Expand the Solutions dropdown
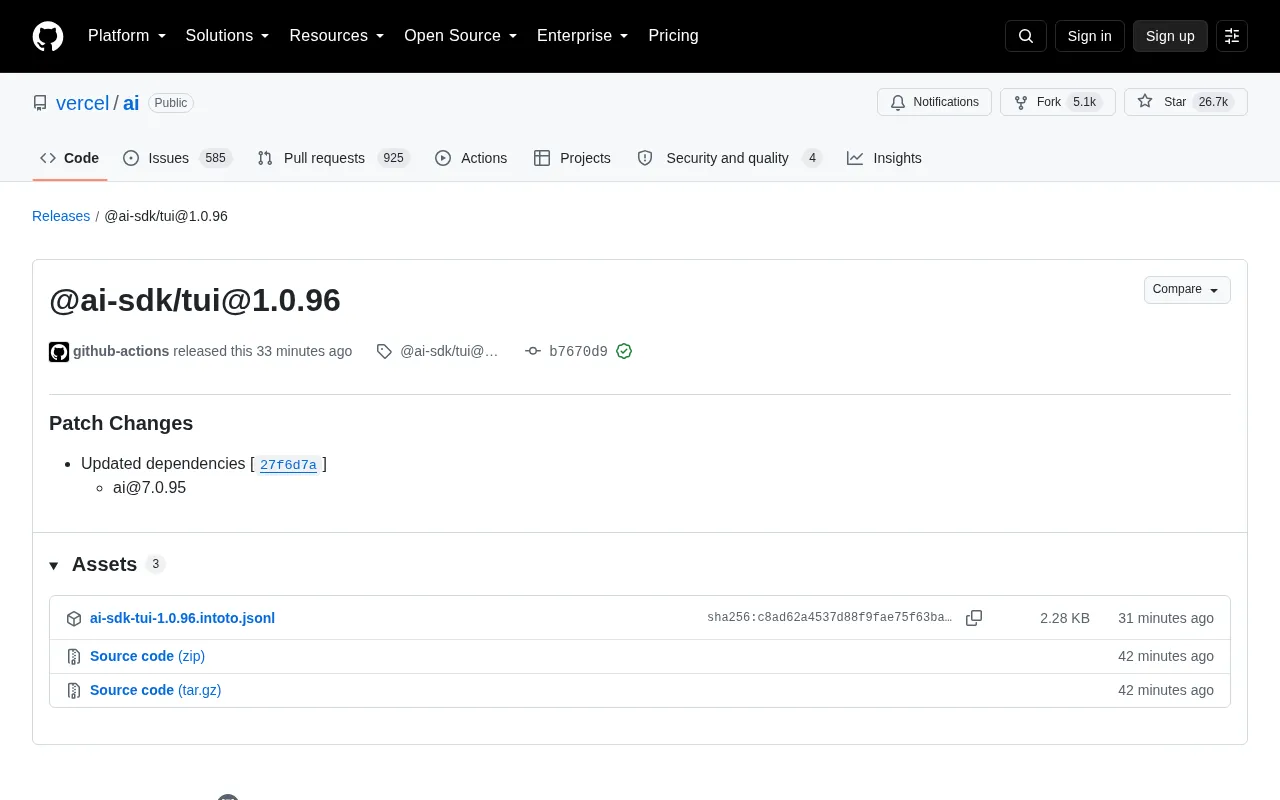1280x800 pixels. coord(228,36)
